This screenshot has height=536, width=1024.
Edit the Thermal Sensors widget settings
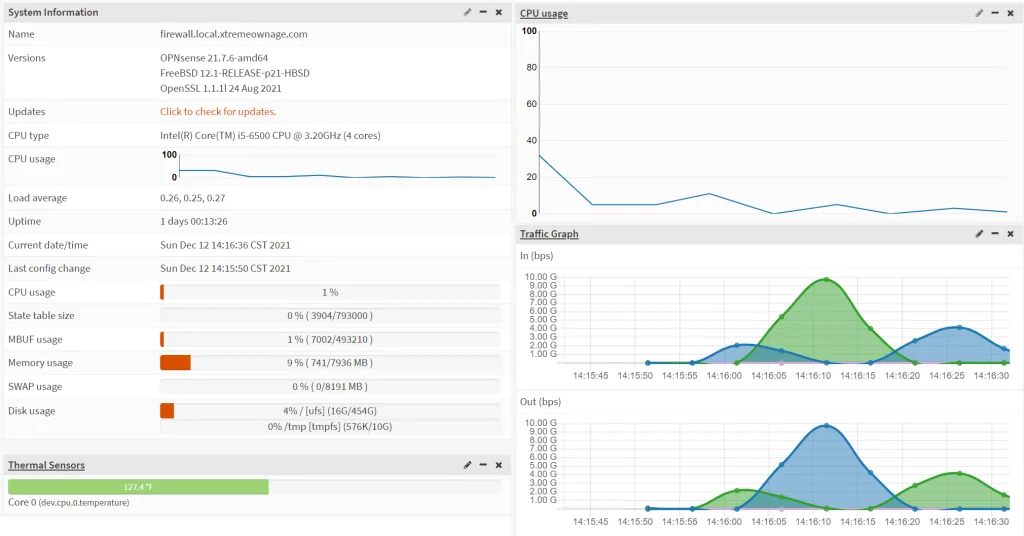pyautogui.click(x=468, y=465)
